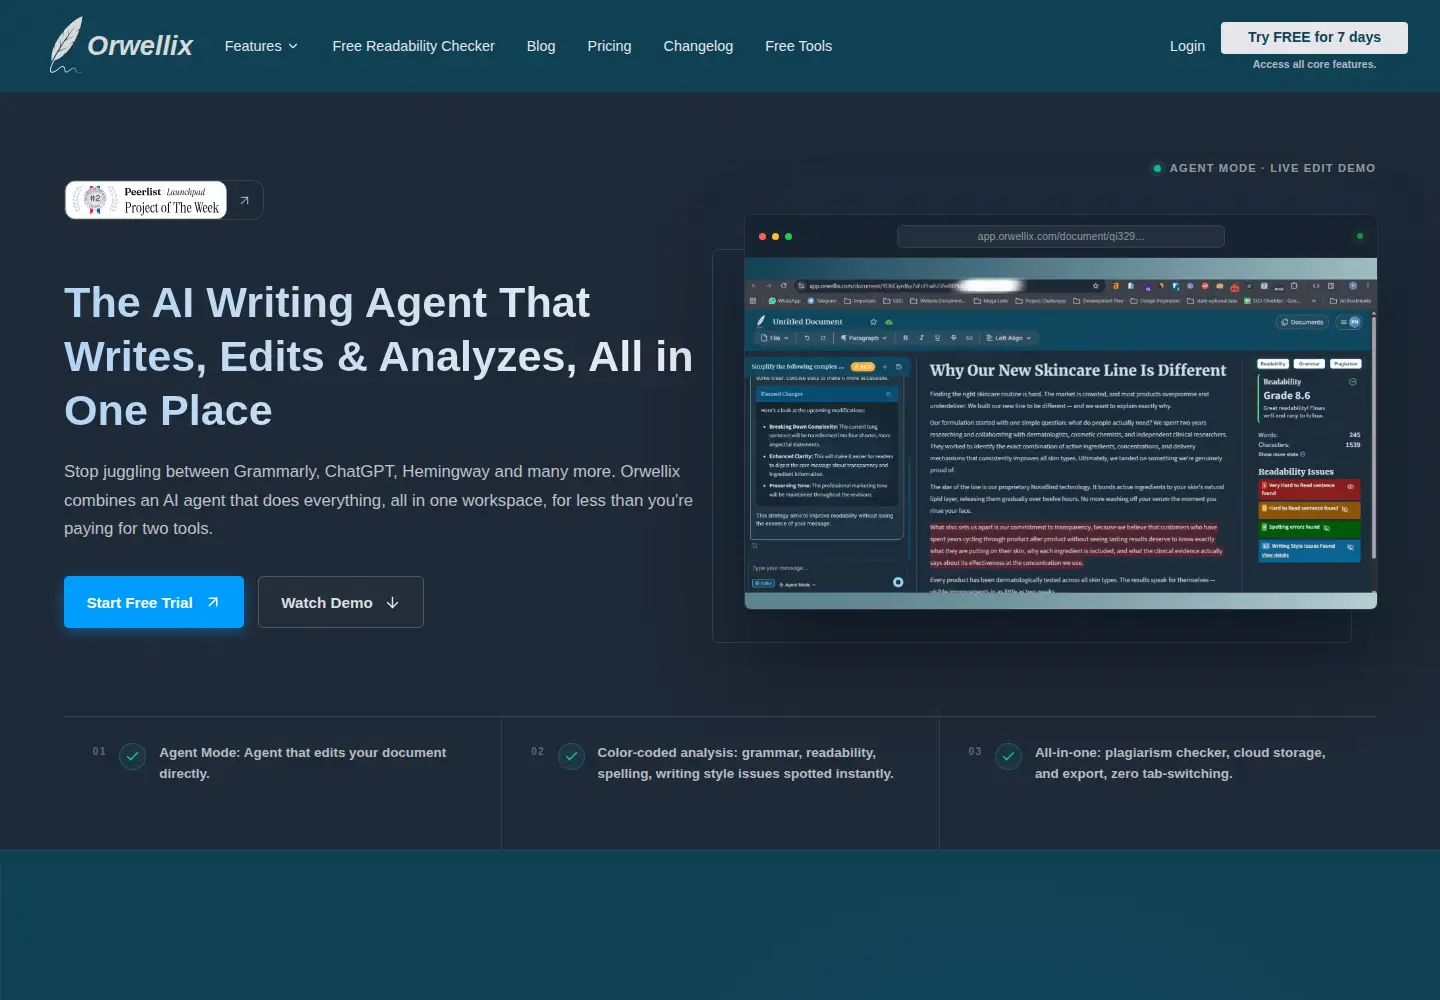Click the favorite star beside Untitled Document
This screenshot has height=1000, width=1440.
(873, 322)
